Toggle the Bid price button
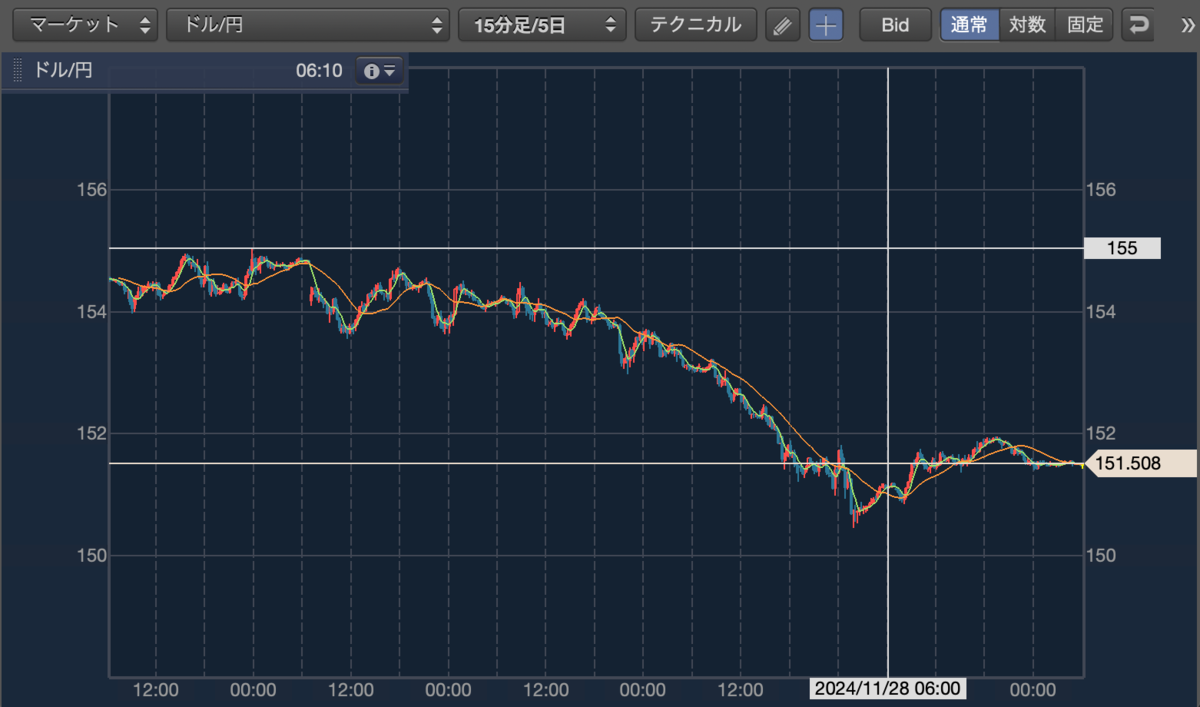This screenshot has width=1200, height=707. pyautogui.click(x=895, y=25)
